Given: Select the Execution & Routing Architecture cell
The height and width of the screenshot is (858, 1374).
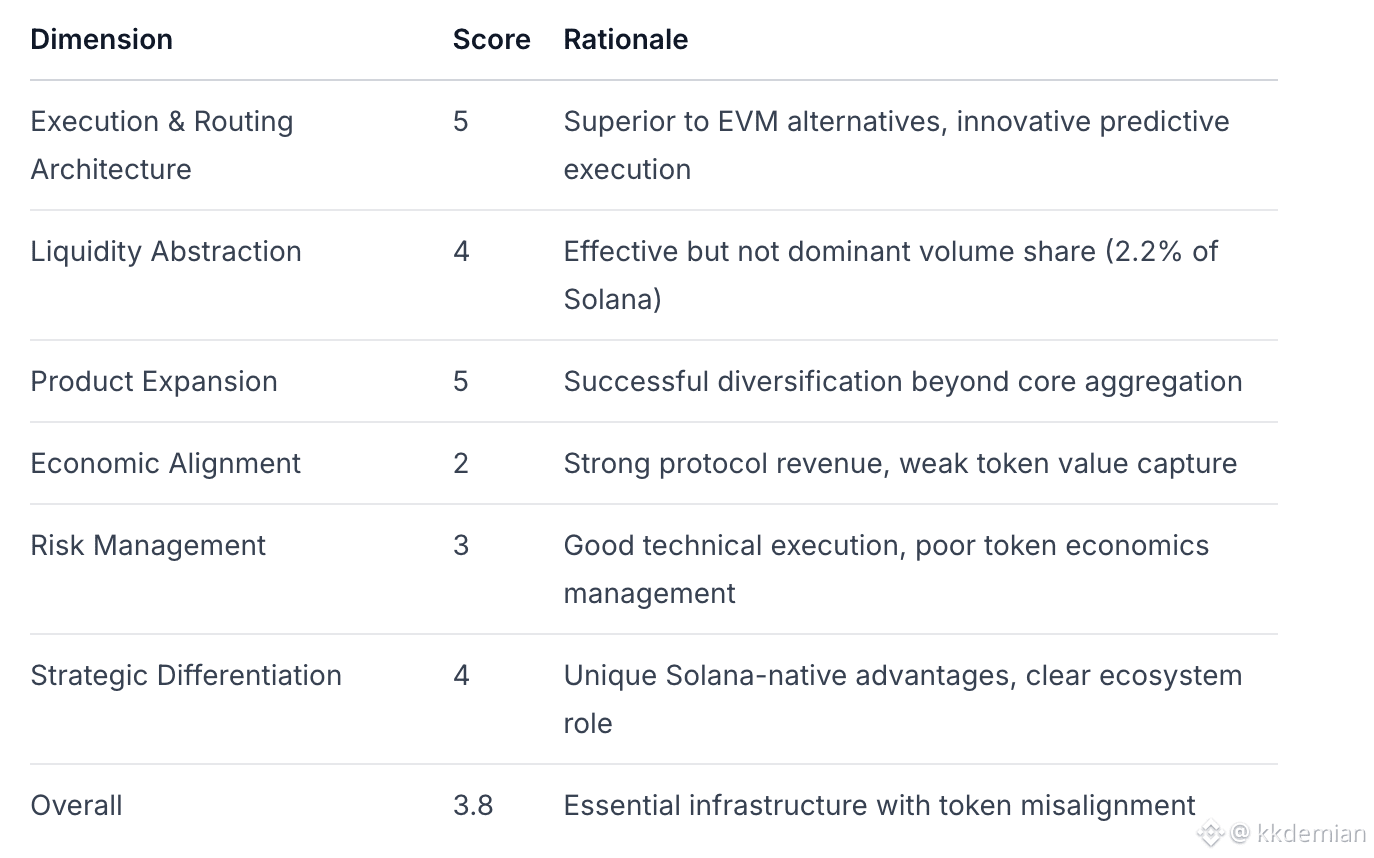Looking at the screenshot, I should click(x=162, y=145).
